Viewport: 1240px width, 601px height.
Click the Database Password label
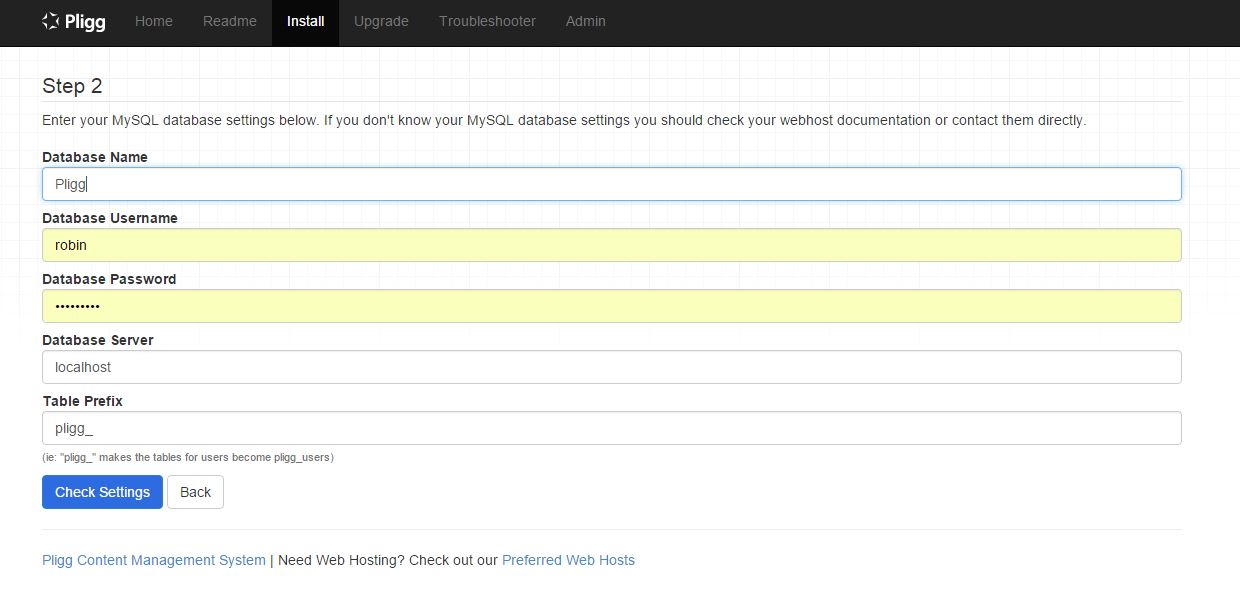[x=109, y=279]
